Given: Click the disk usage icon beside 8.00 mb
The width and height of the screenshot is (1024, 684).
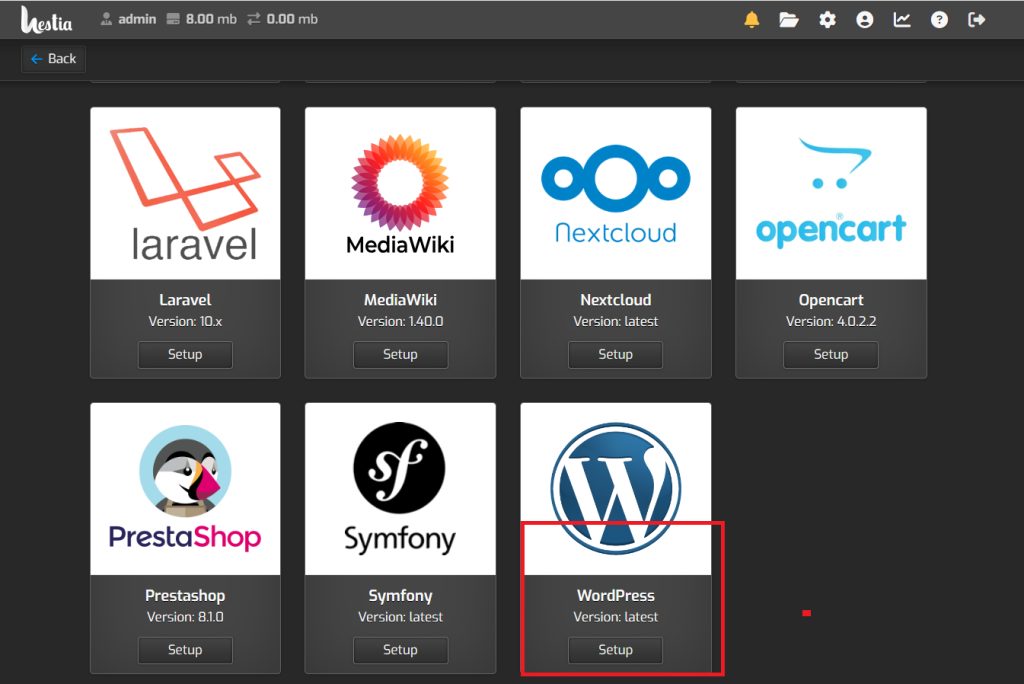Looking at the screenshot, I should click(x=172, y=19).
